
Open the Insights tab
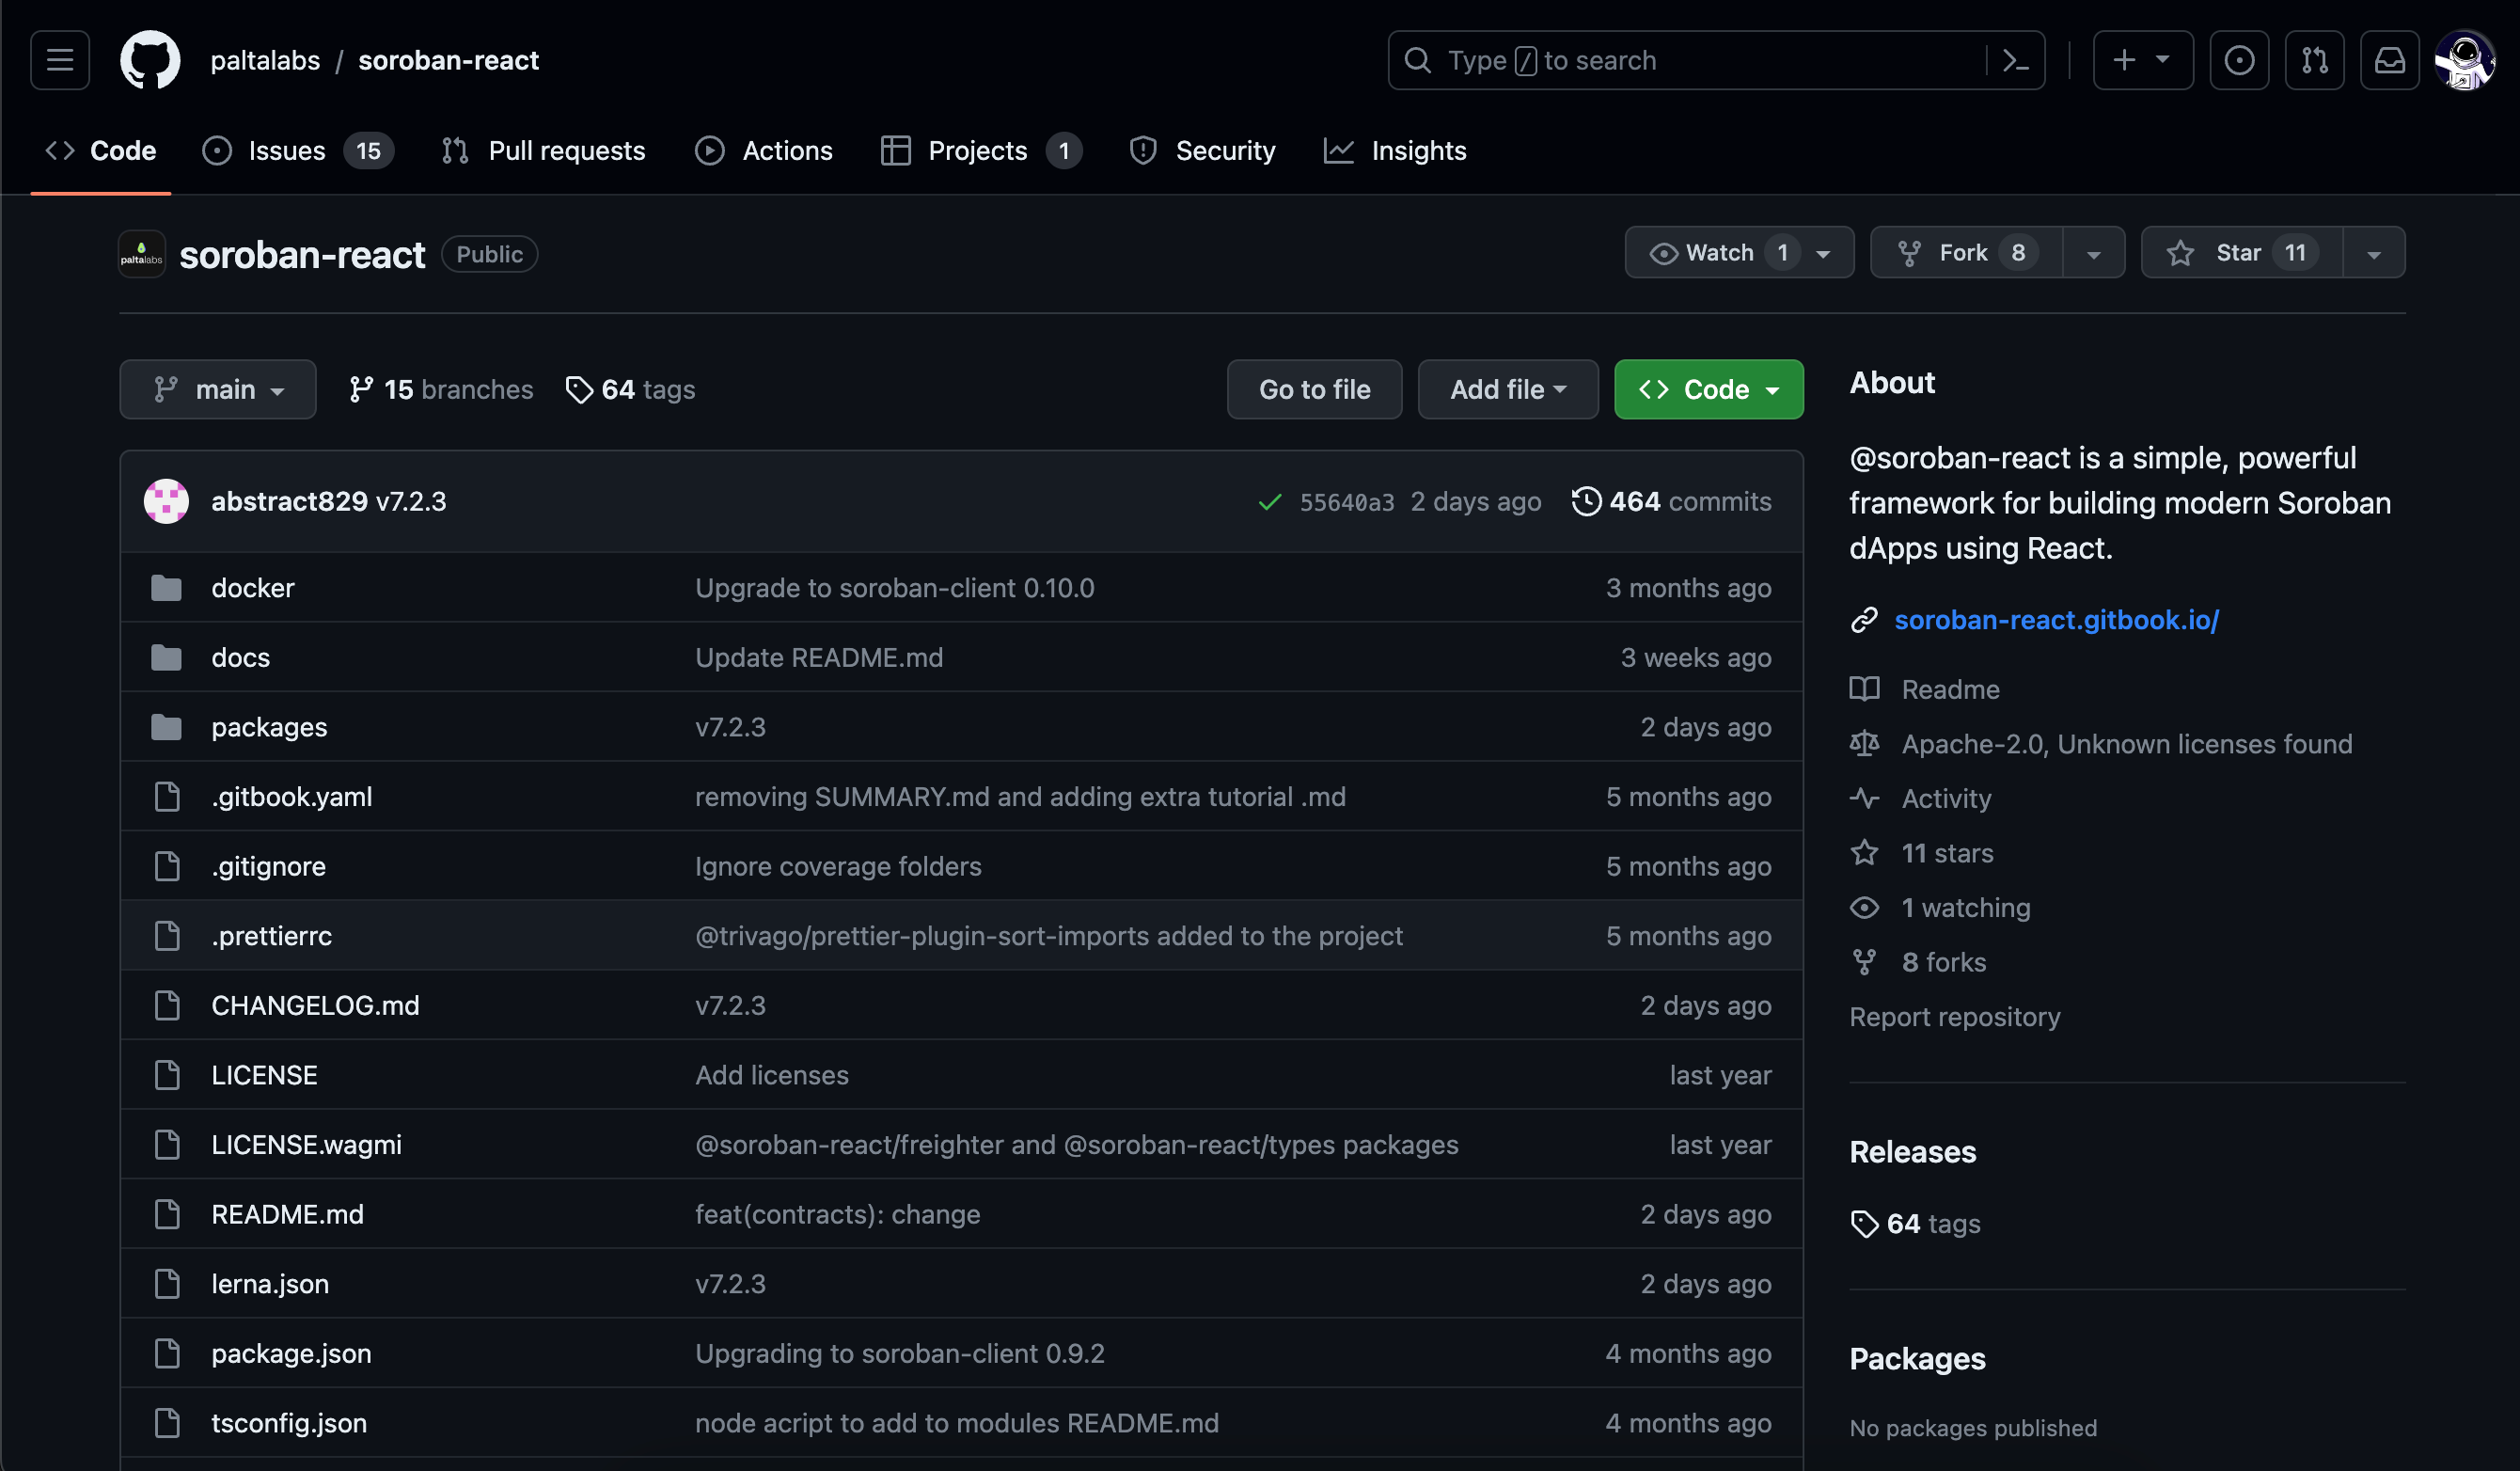pyautogui.click(x=1395, y=151)
